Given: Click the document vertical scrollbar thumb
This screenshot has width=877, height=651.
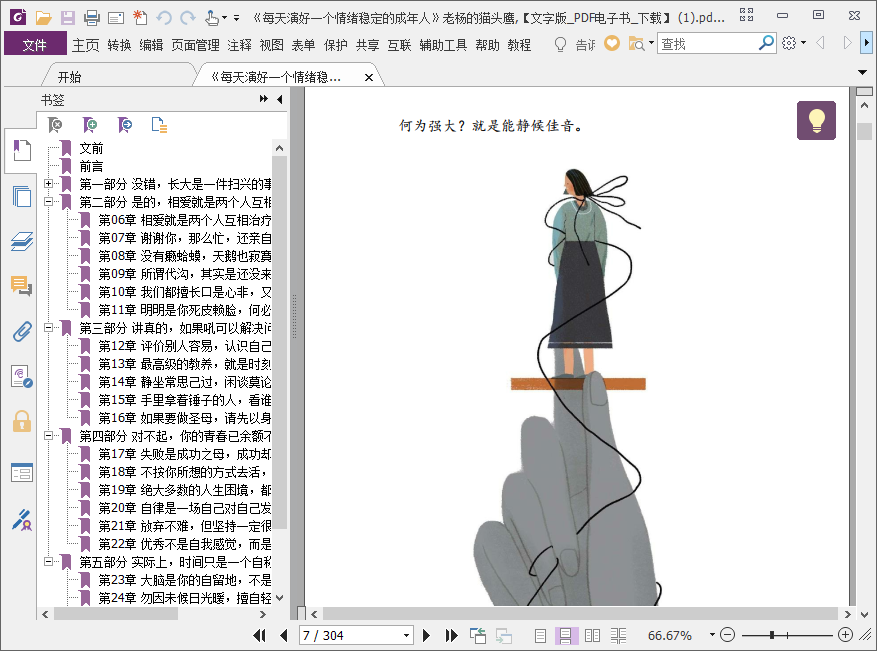Looking at the screenshot, I should (x=865, y=131).
